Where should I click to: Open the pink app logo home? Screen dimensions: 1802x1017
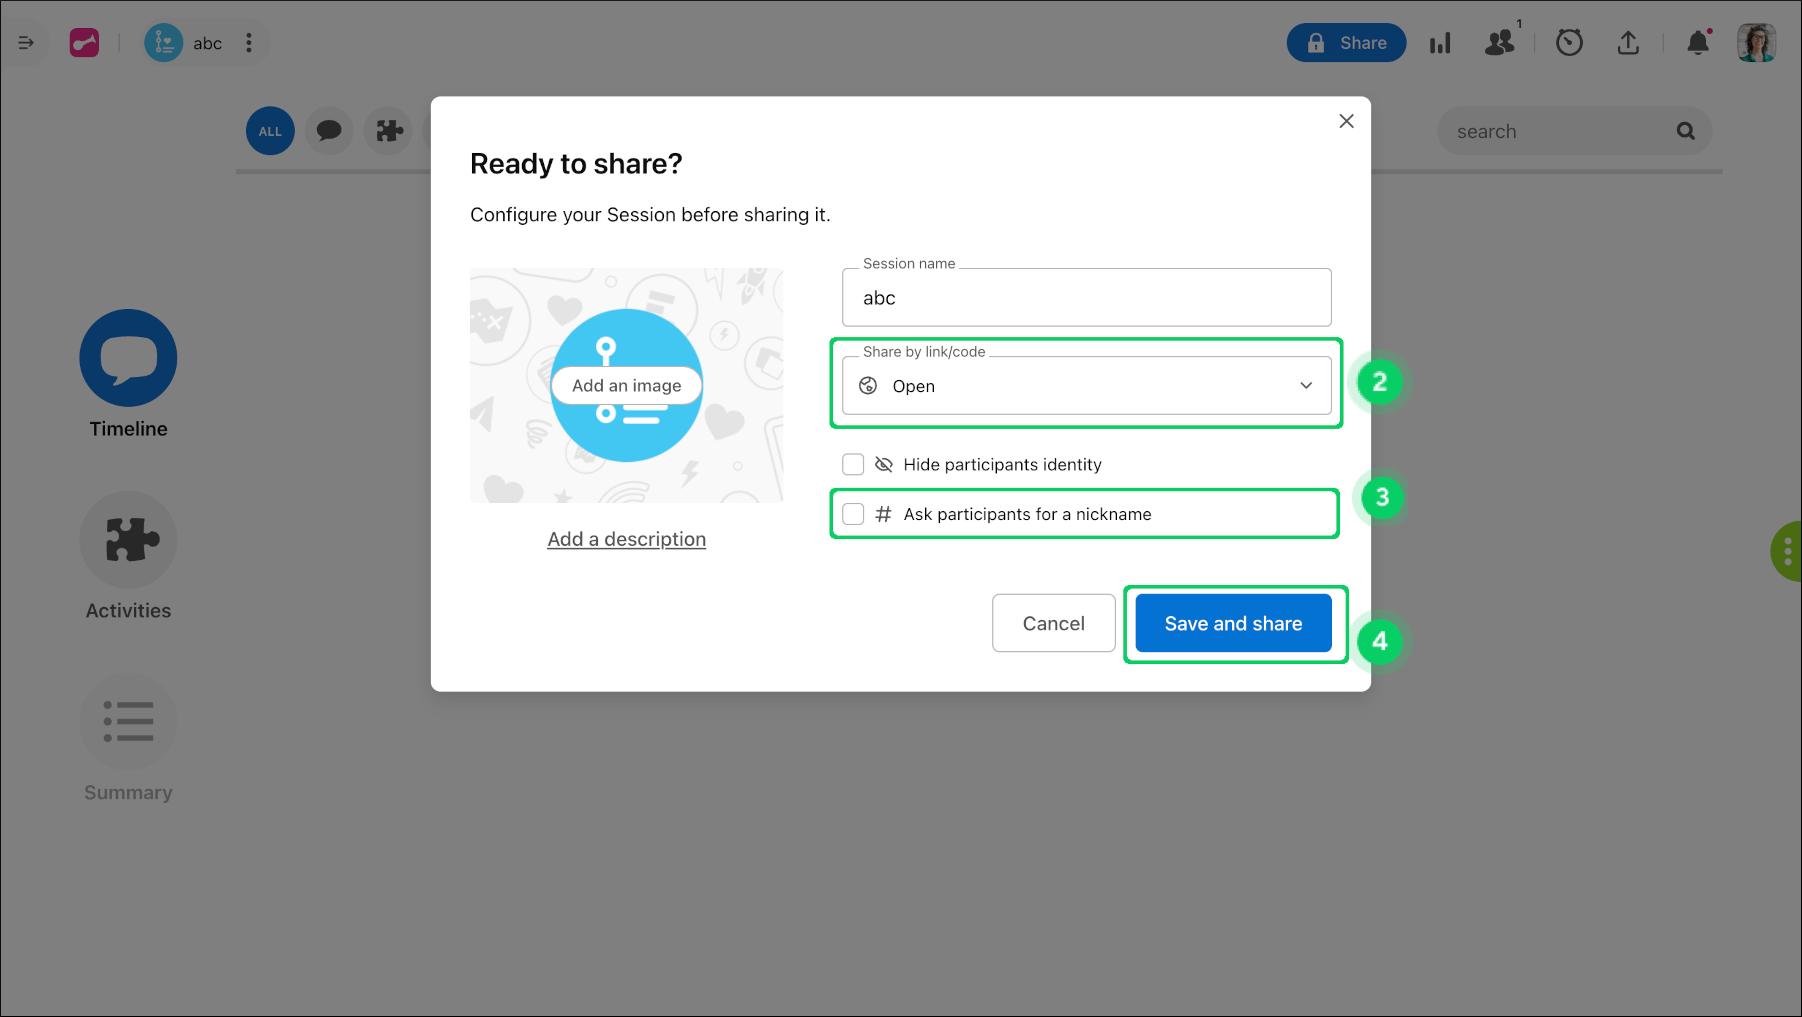(84, 43)
